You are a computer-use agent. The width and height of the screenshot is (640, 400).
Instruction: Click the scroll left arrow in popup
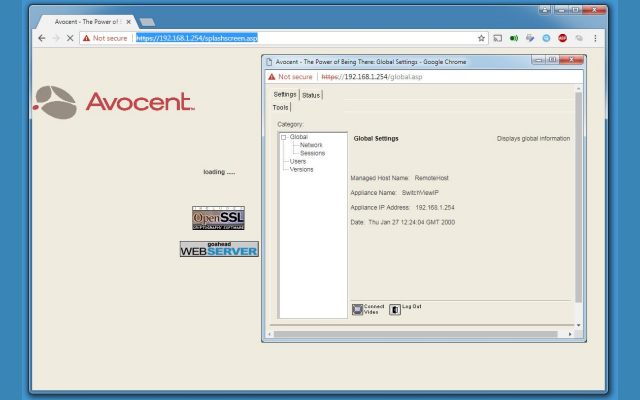click(269, 334)
